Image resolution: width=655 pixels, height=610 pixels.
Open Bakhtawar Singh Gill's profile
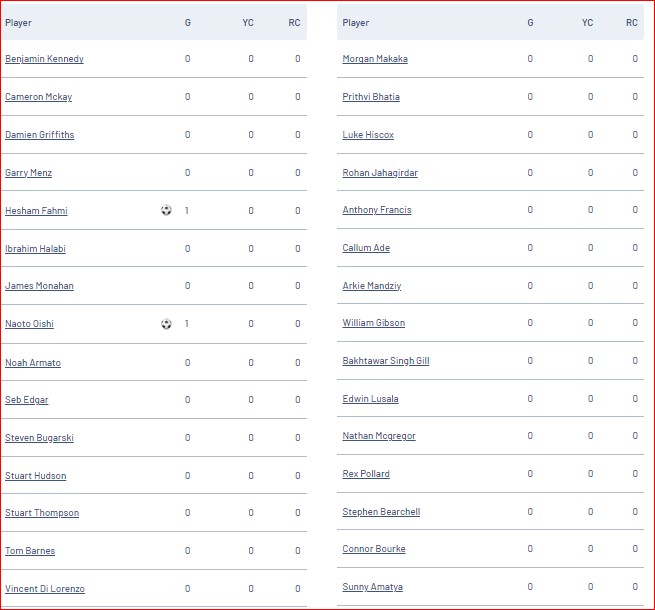tap(386, 361)
